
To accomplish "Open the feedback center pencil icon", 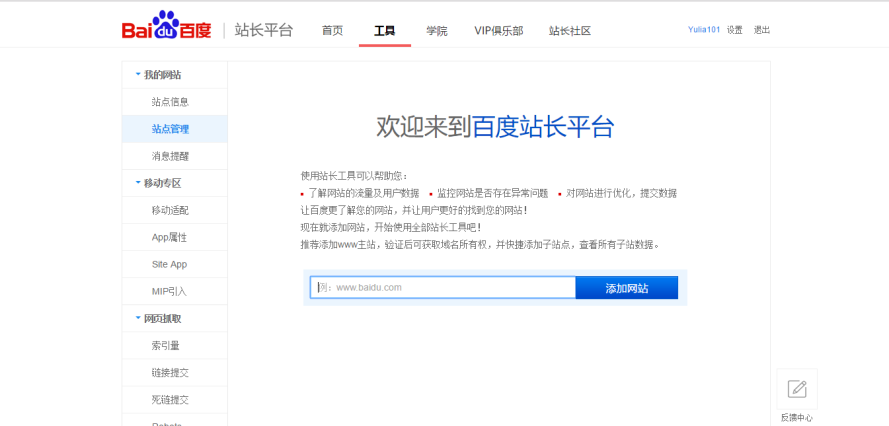I will pyautogui.click(x=797, y=389).
